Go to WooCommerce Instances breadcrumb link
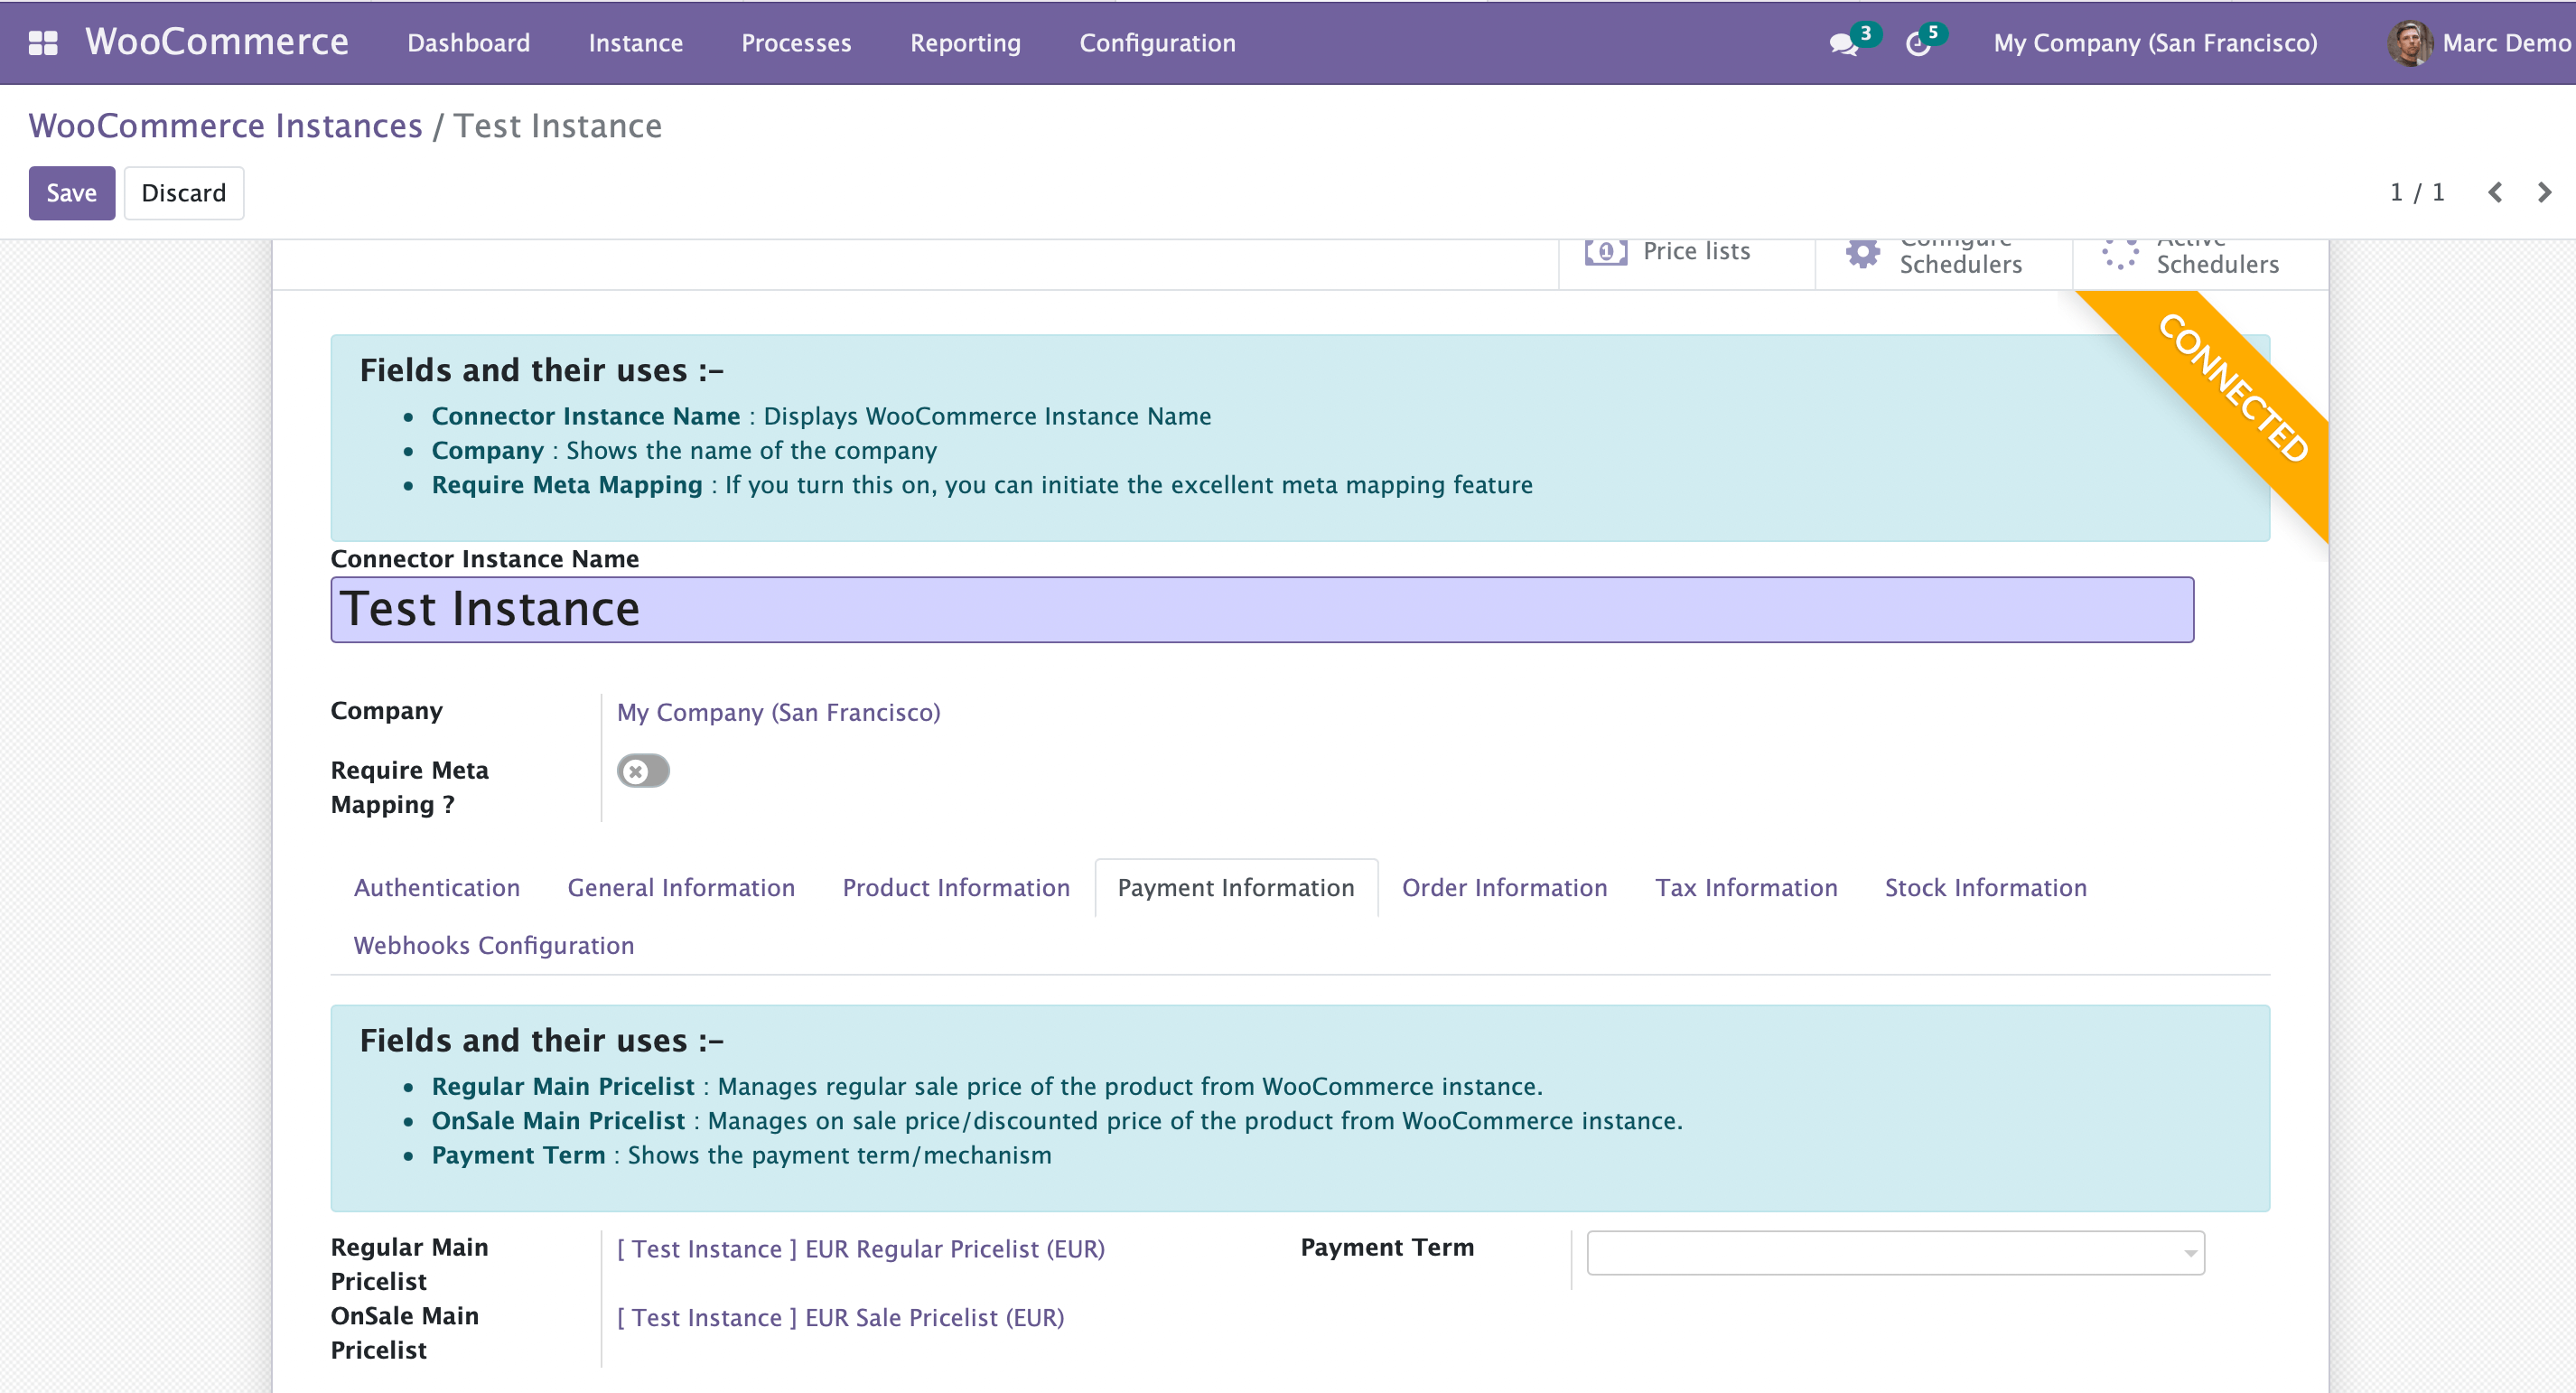Screen dimensions: 2576x1393 pyautogui.click(x=225, y=126)
